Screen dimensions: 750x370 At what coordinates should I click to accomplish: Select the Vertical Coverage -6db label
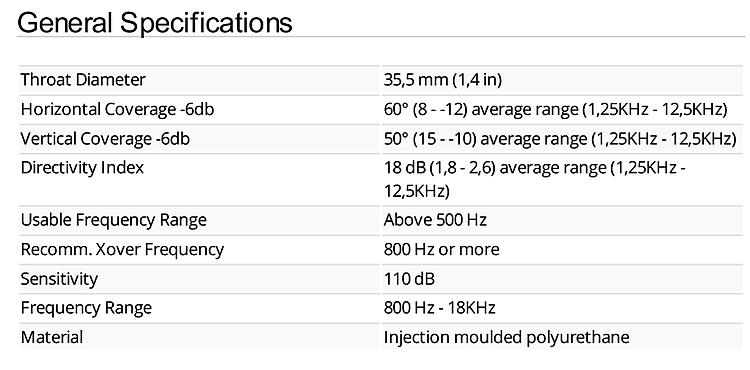(x=105, y=139)
